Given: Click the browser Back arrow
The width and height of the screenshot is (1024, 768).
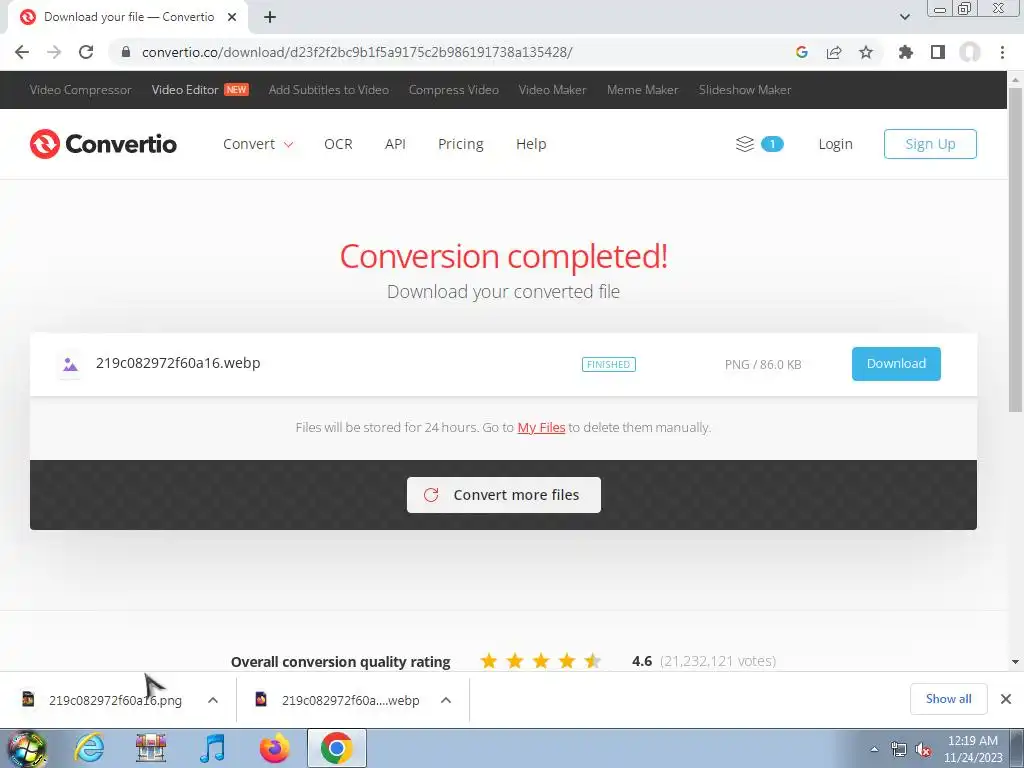Looking at the screenshot, I should (22, 52).
